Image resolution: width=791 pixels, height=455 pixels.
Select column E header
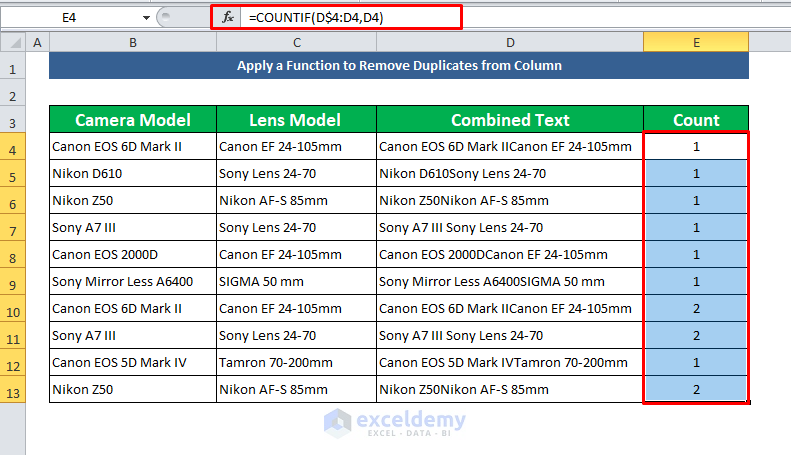(696, 42)
